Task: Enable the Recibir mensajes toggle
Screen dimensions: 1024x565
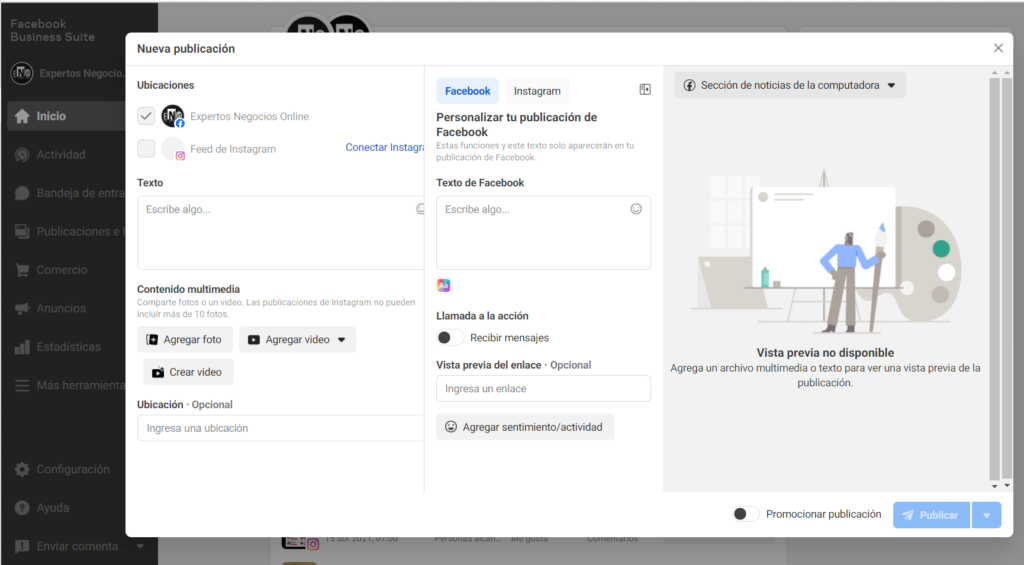Action: click(450, 338)
